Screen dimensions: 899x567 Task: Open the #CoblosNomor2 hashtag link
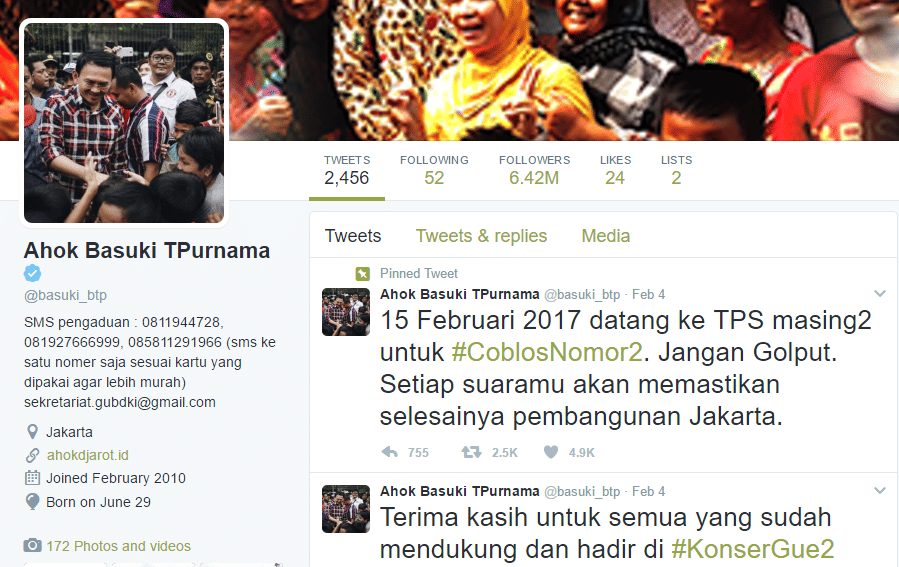pyautogui.click(x=547, y=352)
